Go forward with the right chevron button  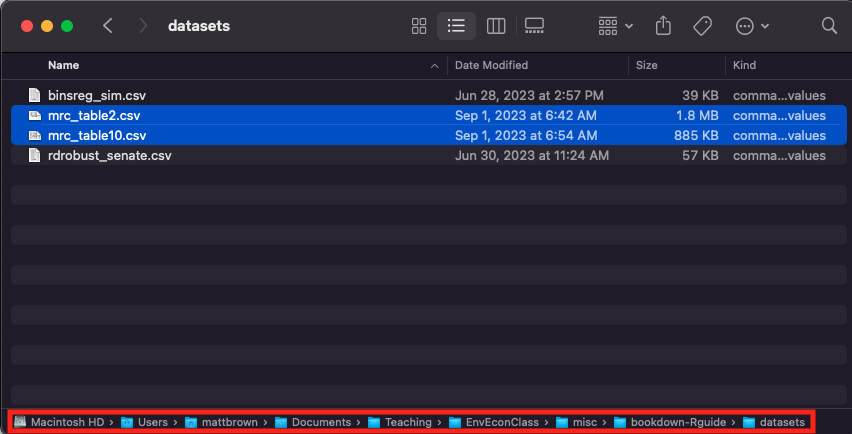click(x=143, y=26)
